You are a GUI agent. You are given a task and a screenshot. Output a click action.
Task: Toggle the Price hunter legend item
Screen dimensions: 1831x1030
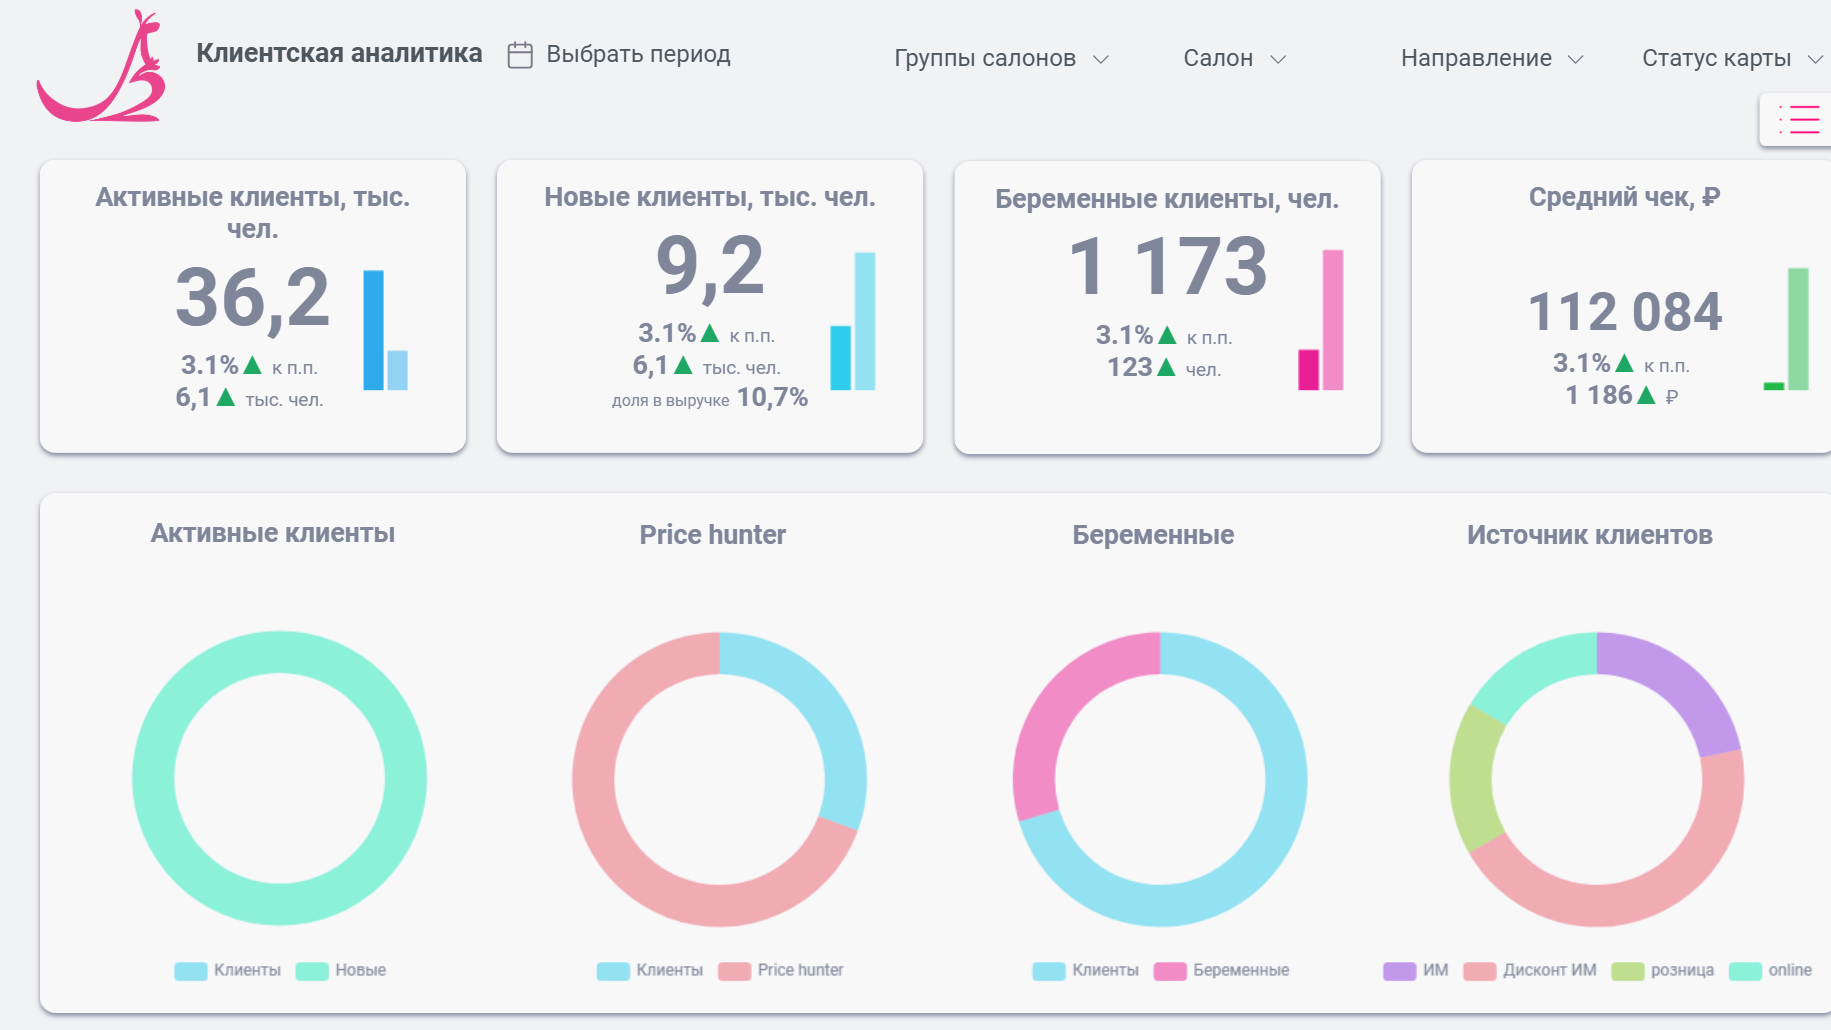[x=781, y=970]
